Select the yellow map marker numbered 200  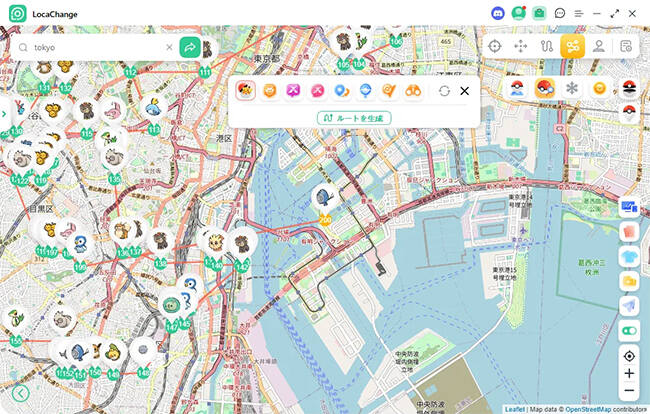click(325, 220)
